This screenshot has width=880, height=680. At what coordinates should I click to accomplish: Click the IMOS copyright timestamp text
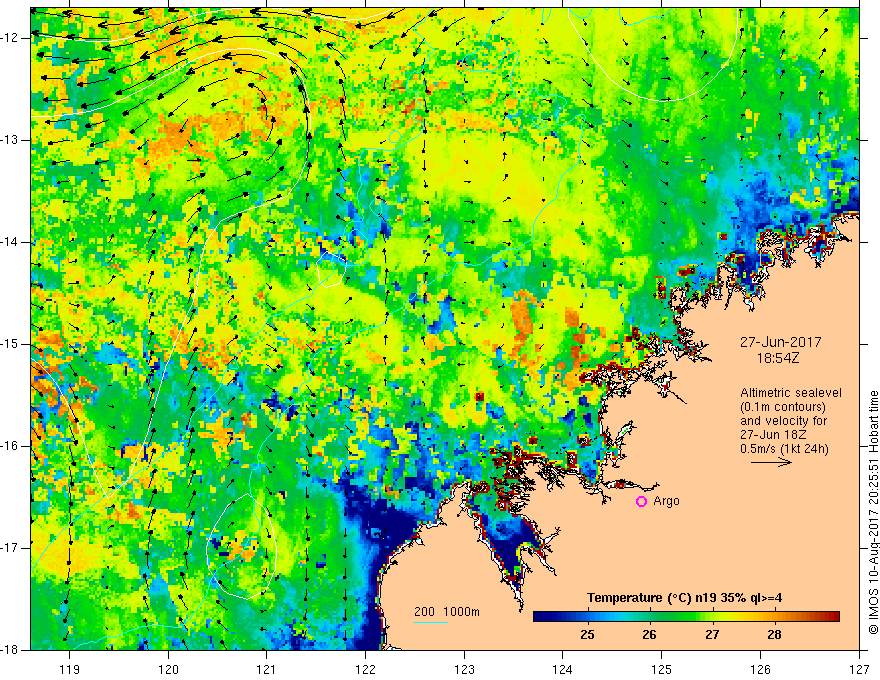873,513
